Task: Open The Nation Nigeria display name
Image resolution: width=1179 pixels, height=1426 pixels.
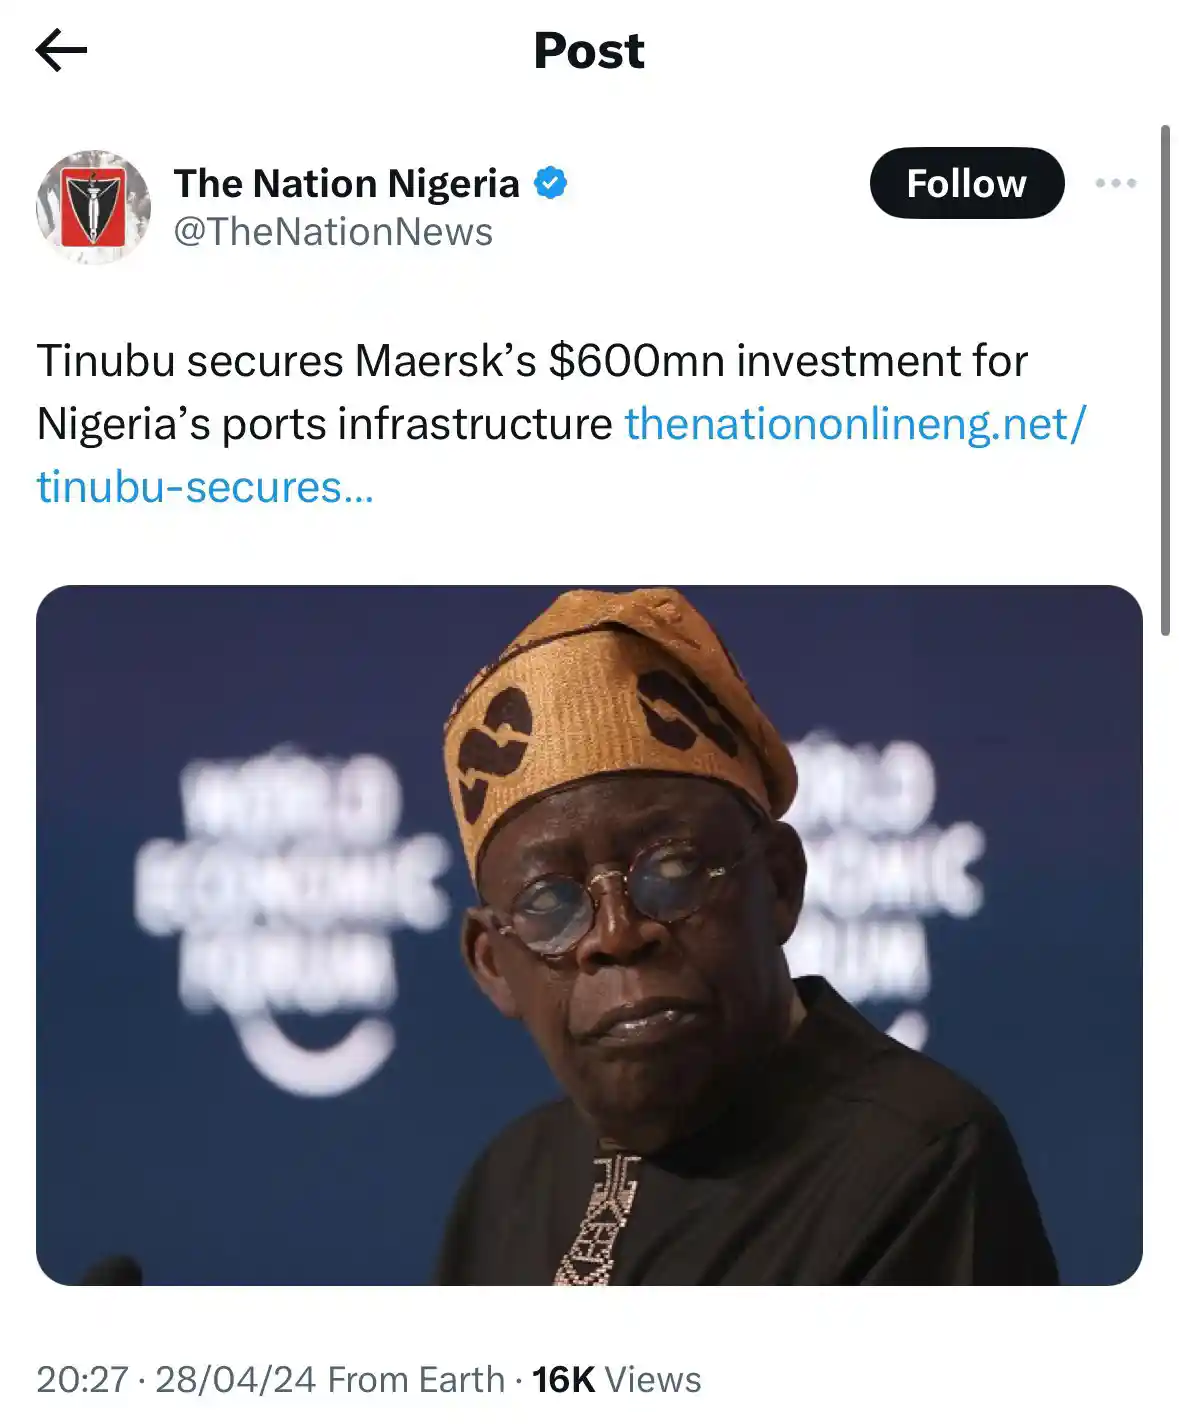Action: tap(346, 184)
